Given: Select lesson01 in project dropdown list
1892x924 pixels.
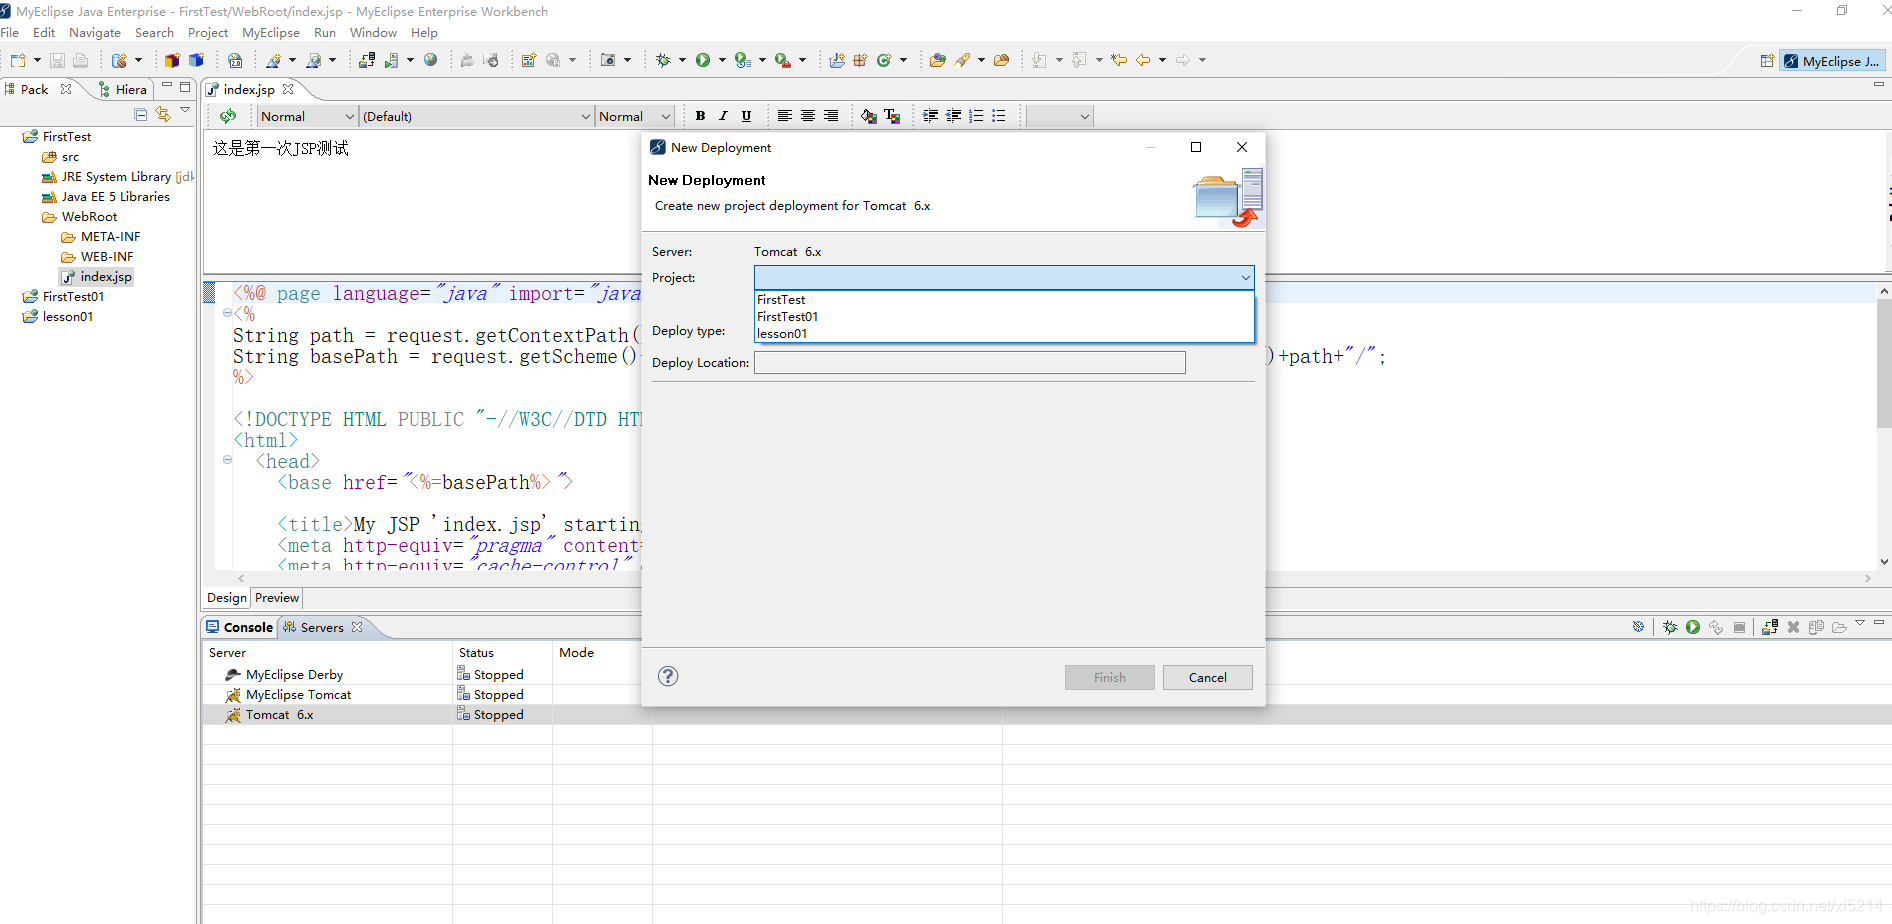Looking at the screenshot, I should click(x=1004, y=334).
